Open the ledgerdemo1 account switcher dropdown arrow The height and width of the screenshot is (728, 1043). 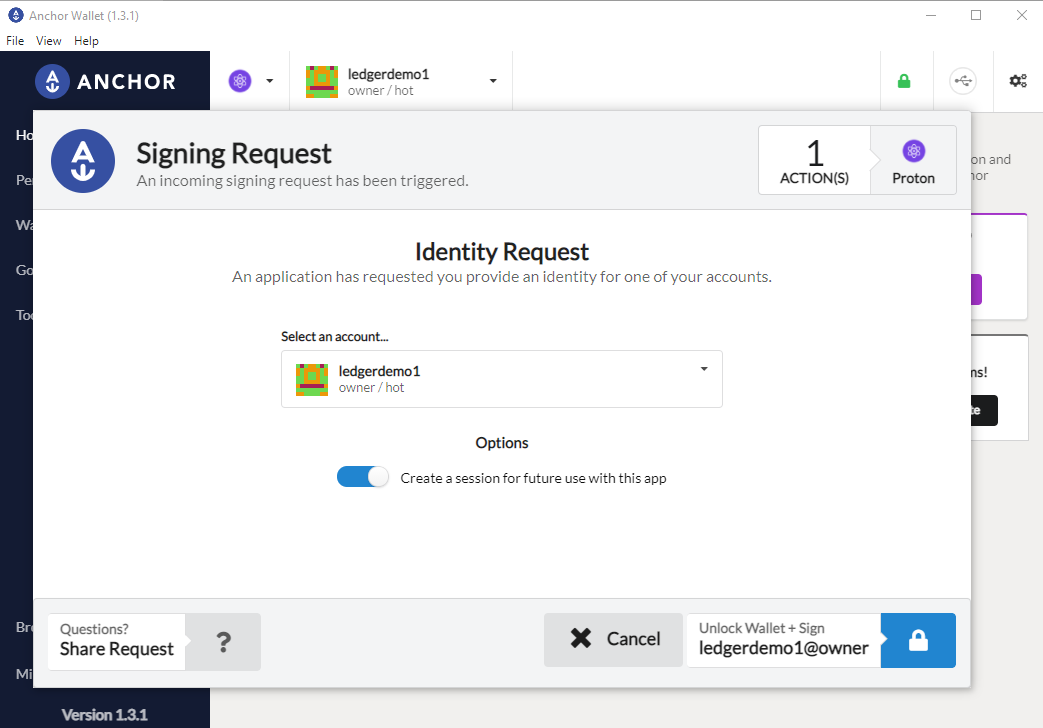coord(493,81)
